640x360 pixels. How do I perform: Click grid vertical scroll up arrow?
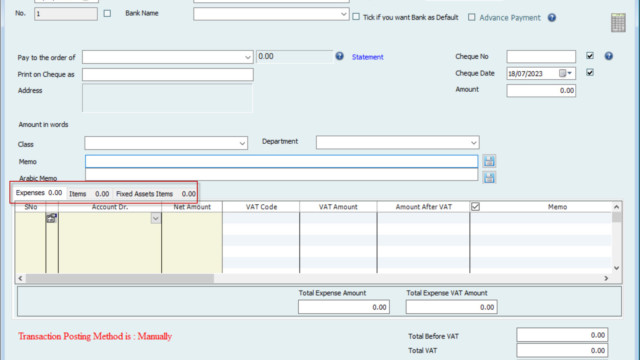coord(616,207)
